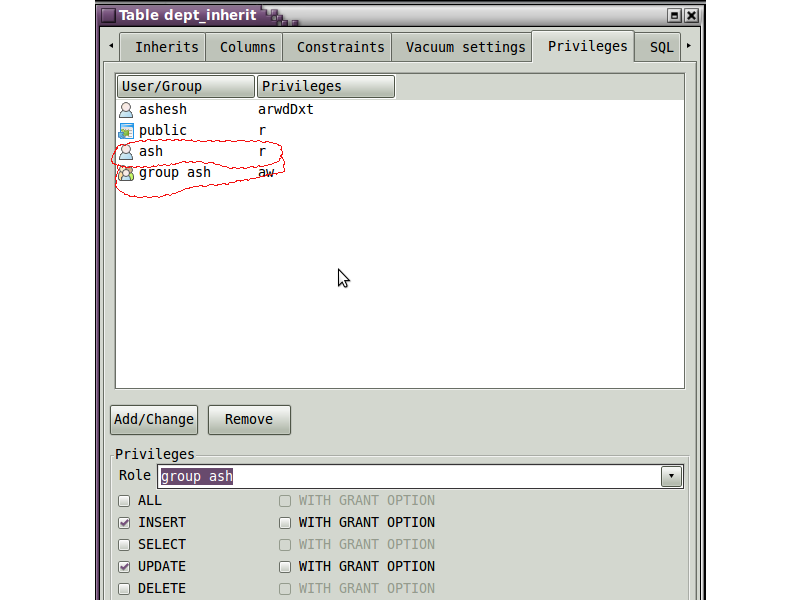Switch to the Columns tab
The image size is (800, 600).
247,47
